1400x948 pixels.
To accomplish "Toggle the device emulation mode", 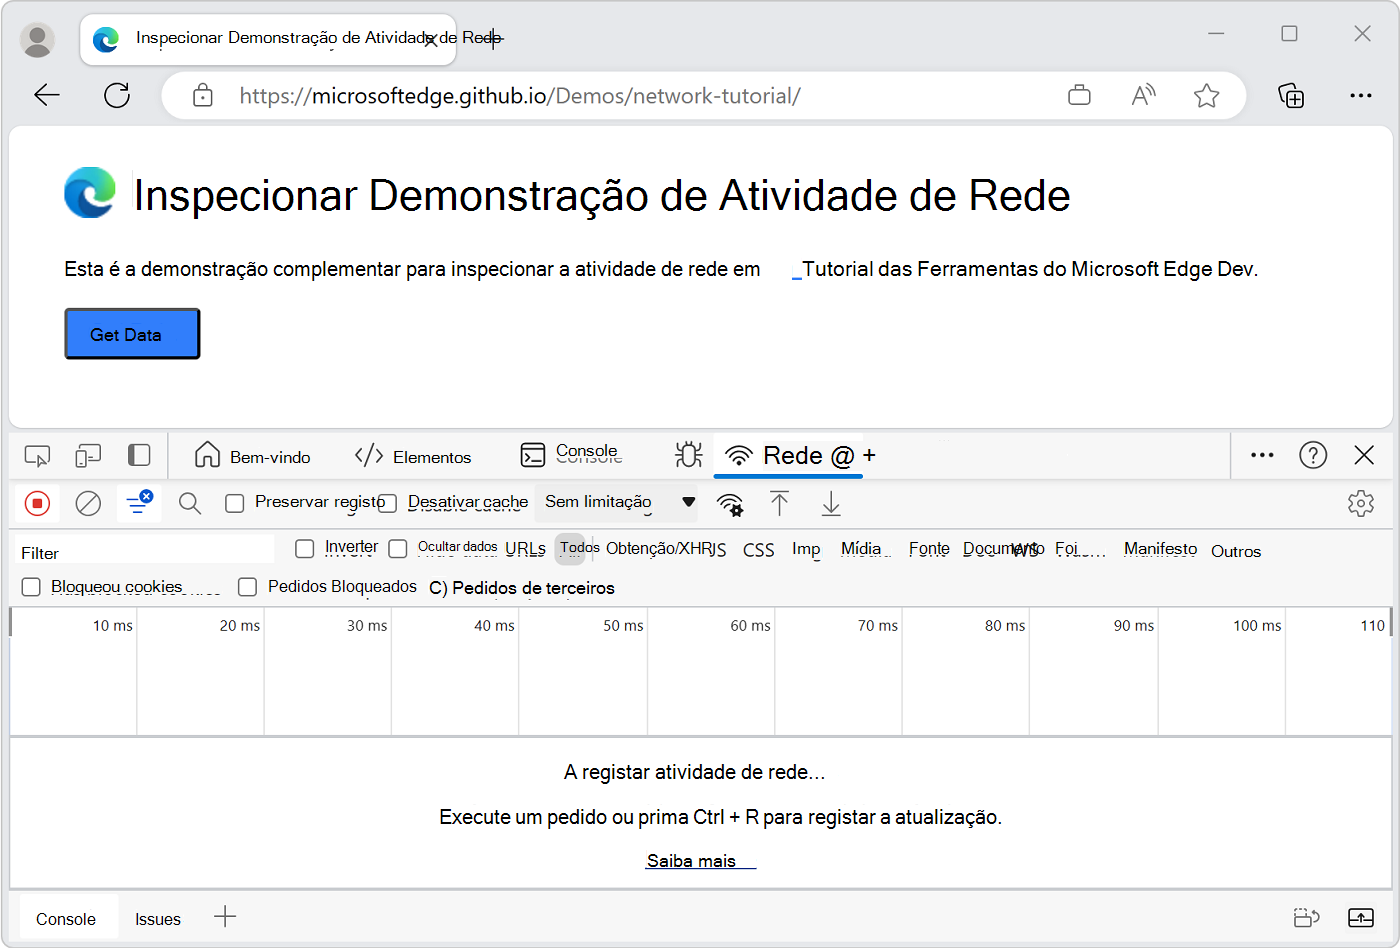I will tap(88, 455).
